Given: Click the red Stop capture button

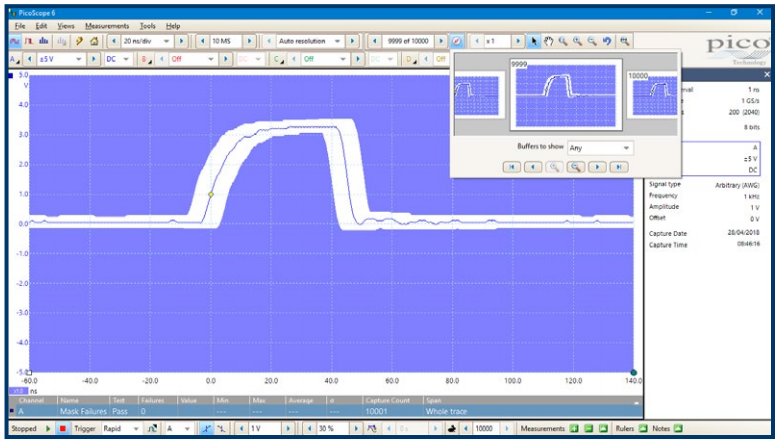Looking at the screenshot, I should tap(63, 428).
